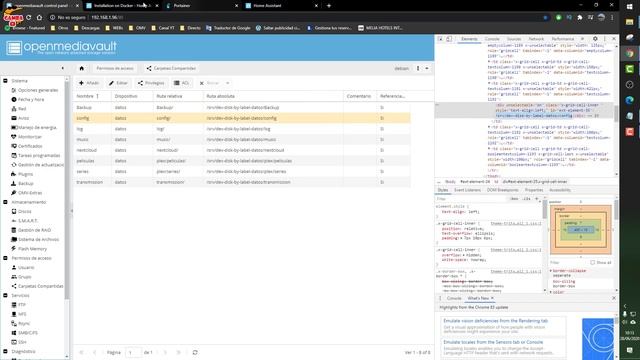Switch to the DevTools Sources tab
This screenshot has height=360, width=640.
point(514,39)
